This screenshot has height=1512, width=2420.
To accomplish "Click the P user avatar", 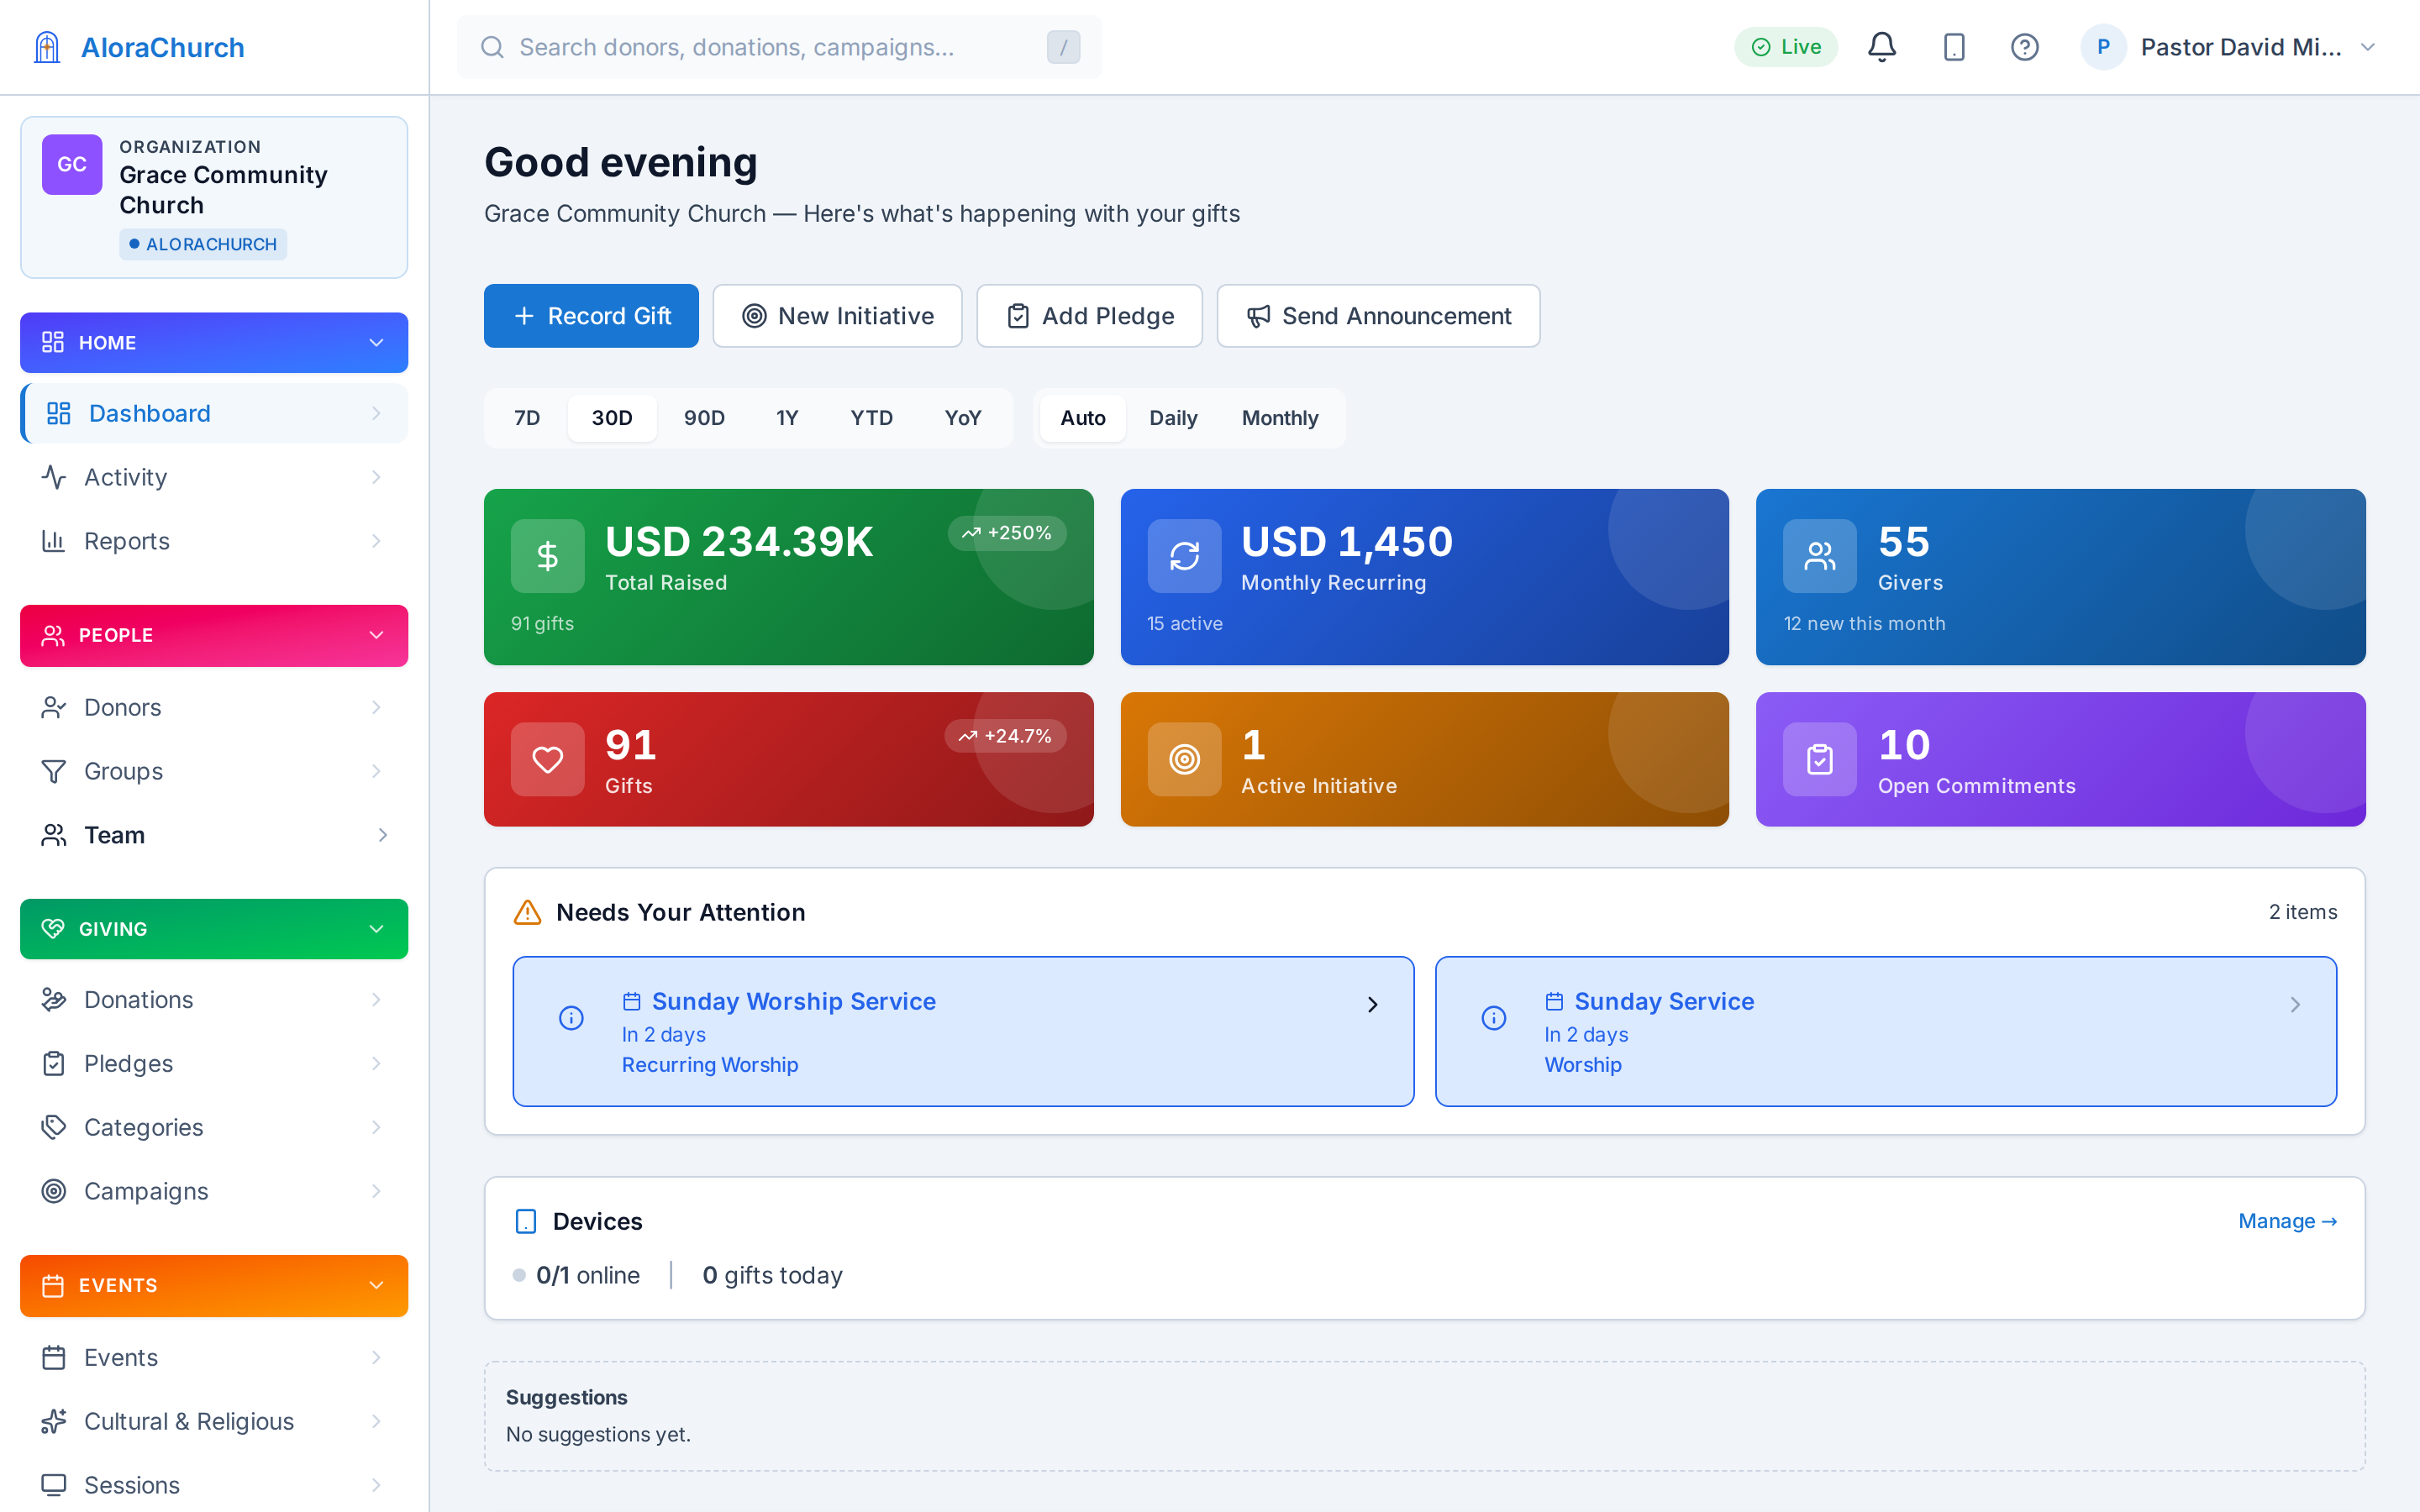I will click(2103, 47).
